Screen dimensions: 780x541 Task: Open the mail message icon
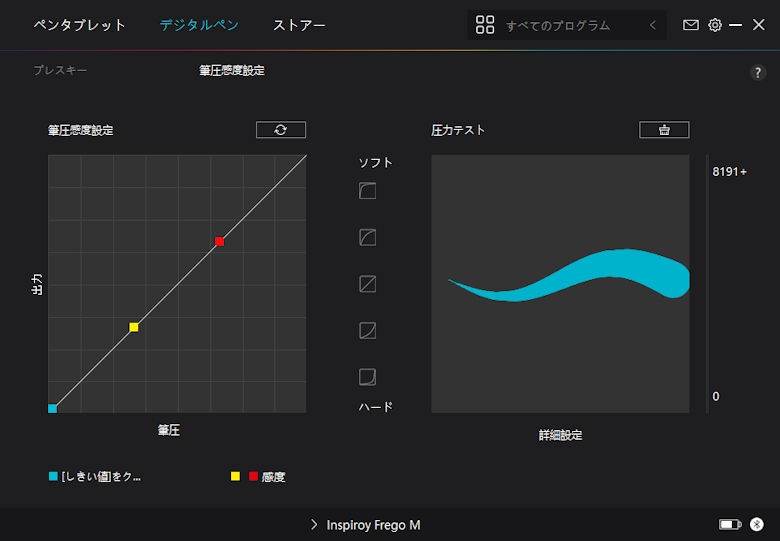[x=691, y=25]
